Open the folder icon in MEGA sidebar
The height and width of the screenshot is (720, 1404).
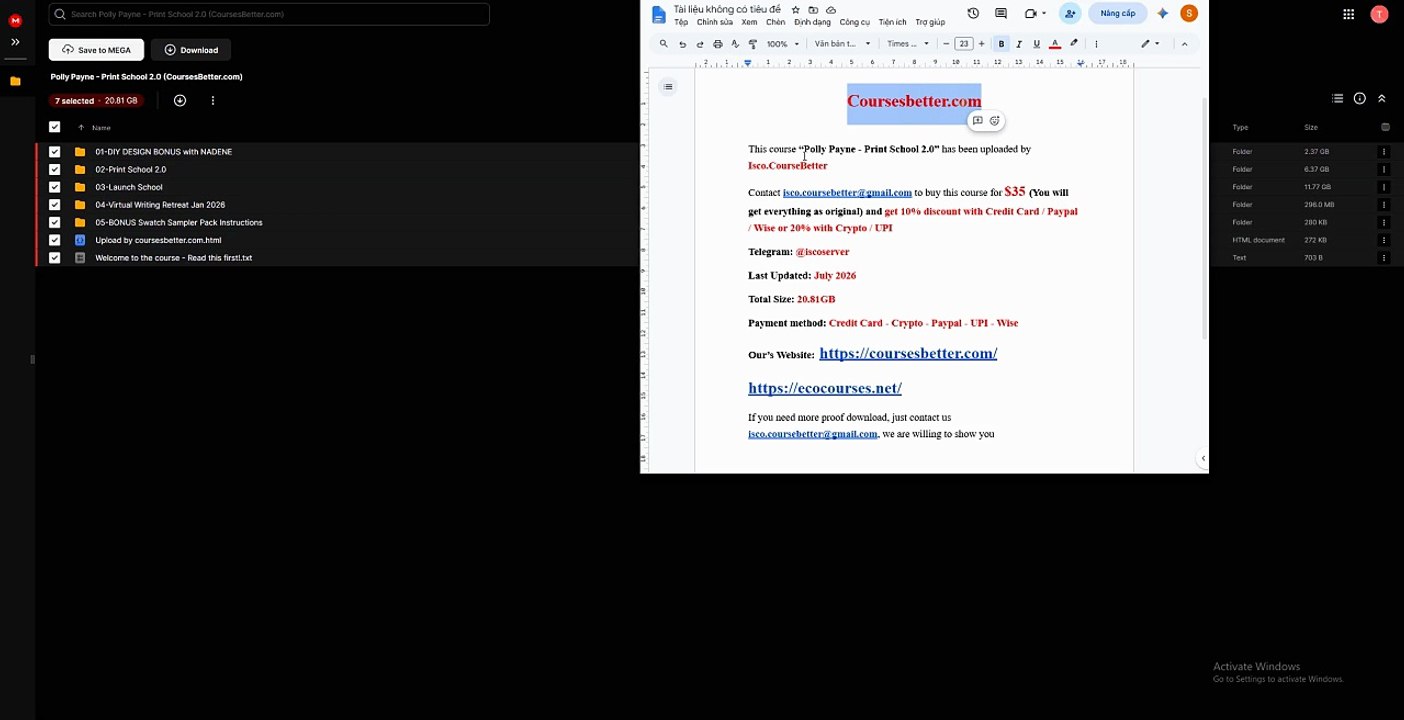pyautogui.click(x=15, y=81)
